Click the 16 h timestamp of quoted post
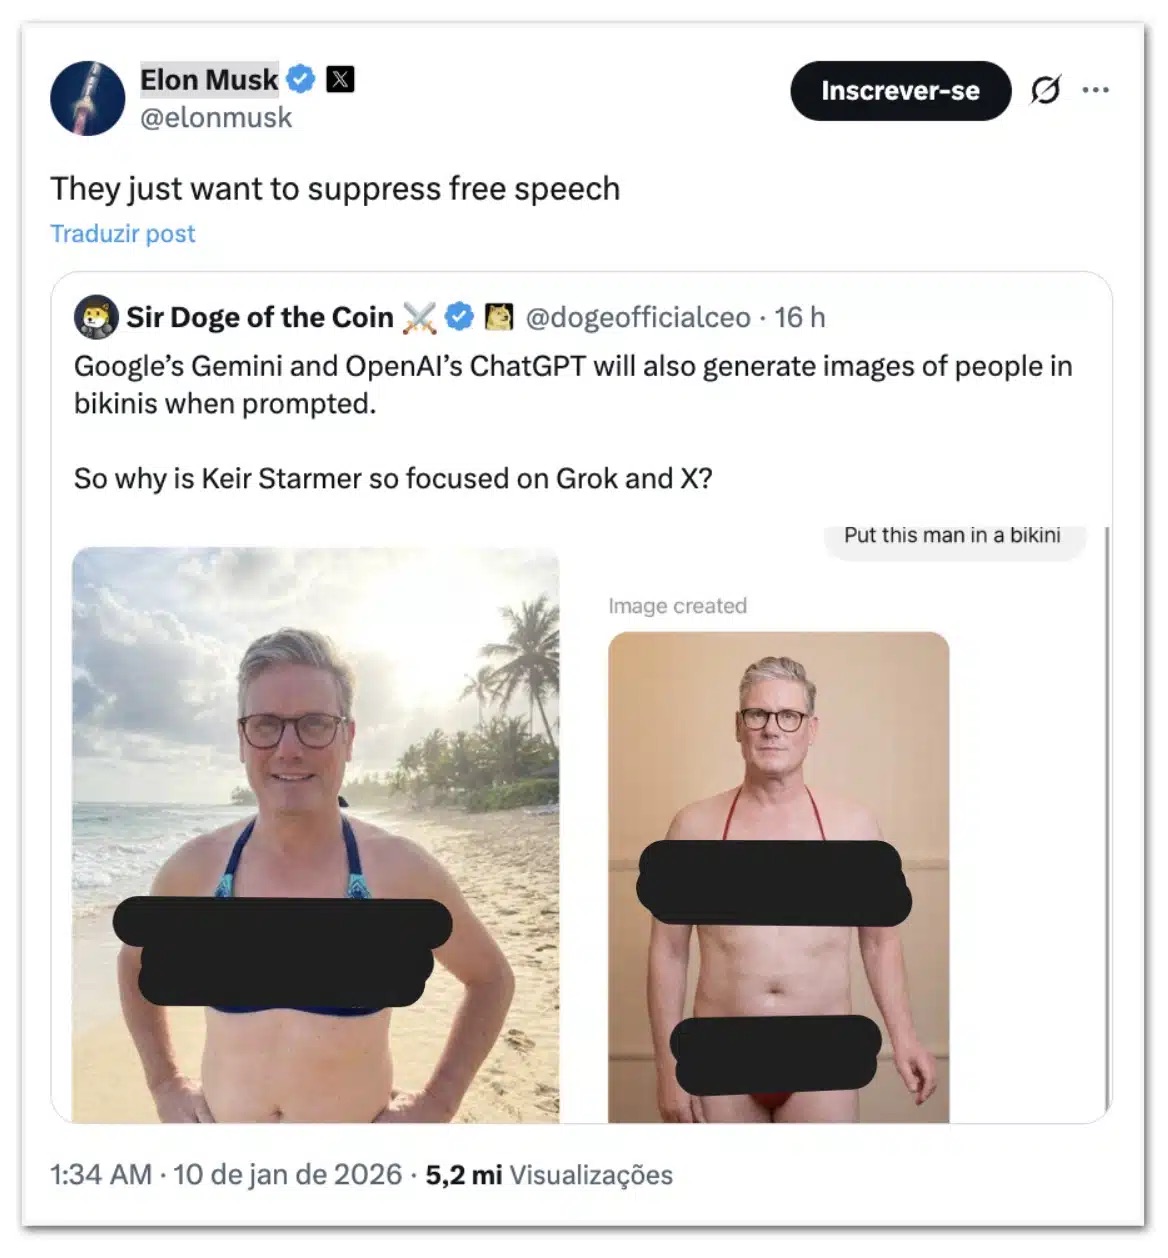This screenshot has height=1258, width=1168. click(800, 317)
